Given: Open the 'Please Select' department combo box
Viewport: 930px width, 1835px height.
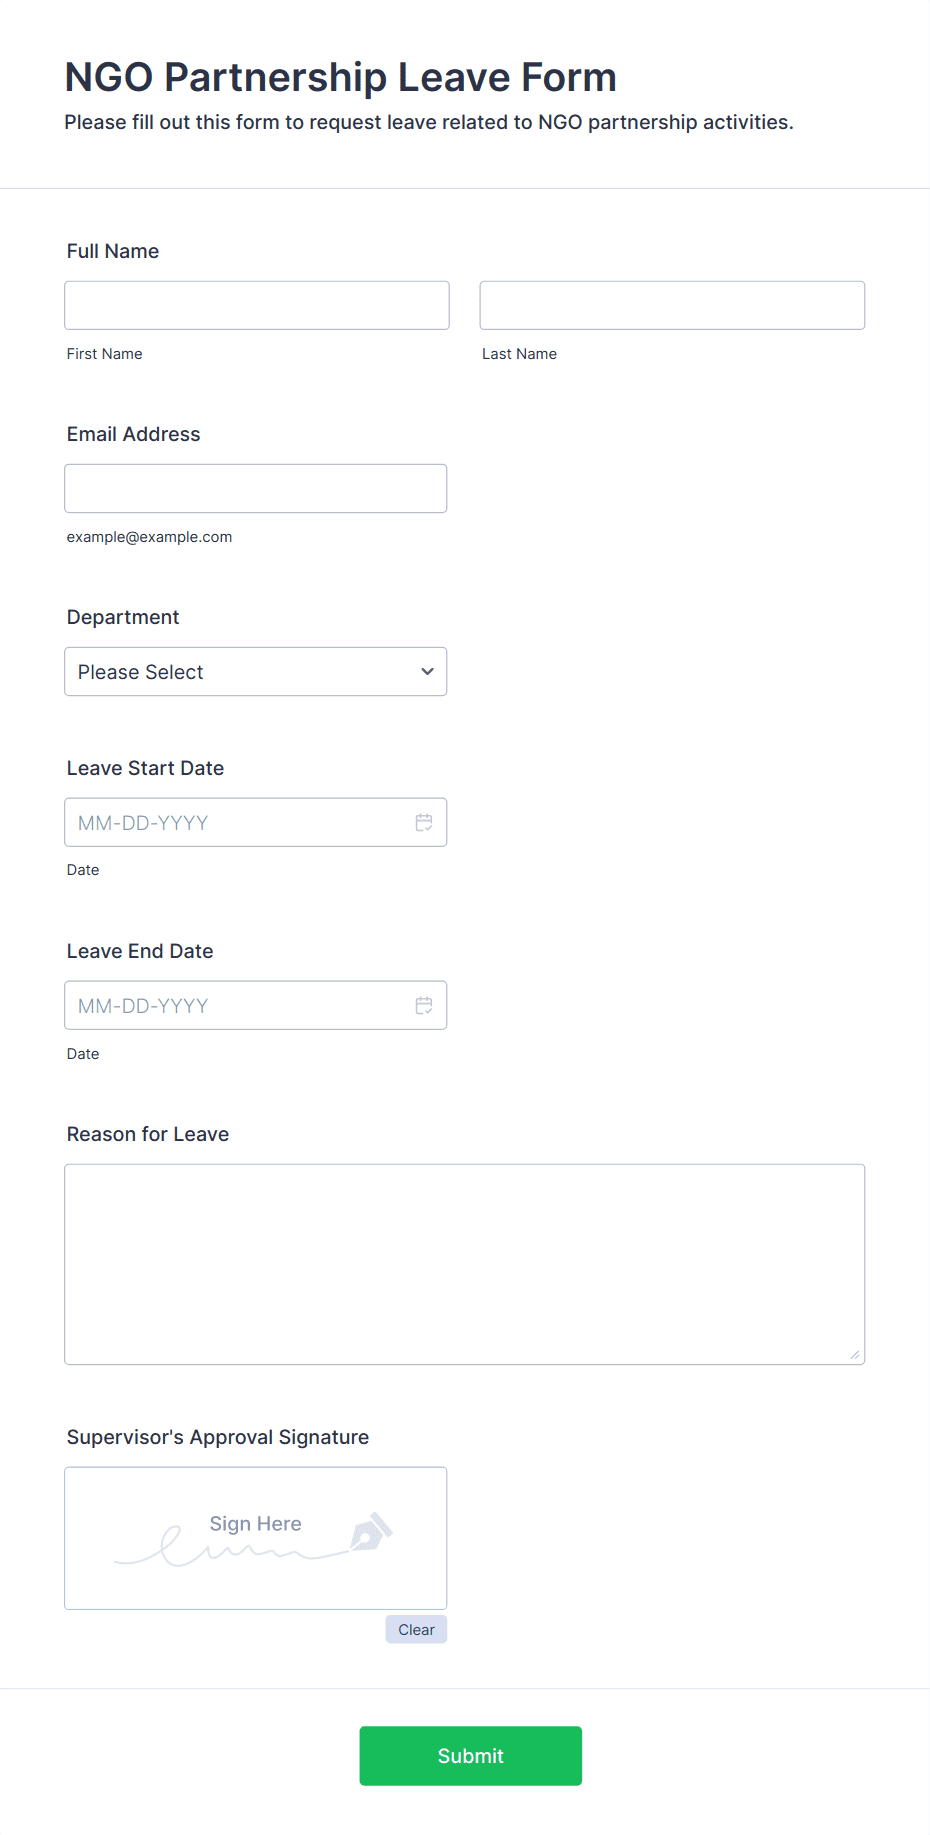Looking at the screenshot, I should click(x=256, y=671).
